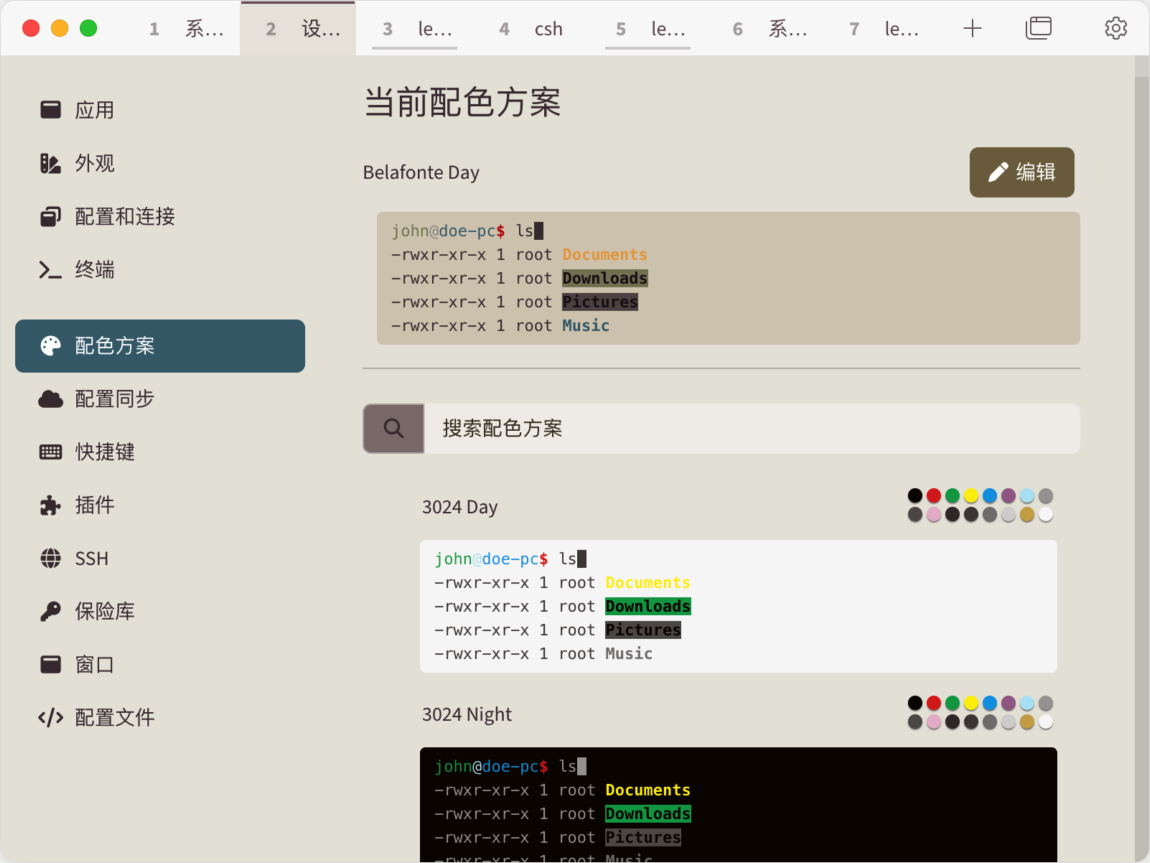Viewport: 1150px width, 863px height.
Task: Open the 应用 settings section icon
Action: tap(51, 110)
